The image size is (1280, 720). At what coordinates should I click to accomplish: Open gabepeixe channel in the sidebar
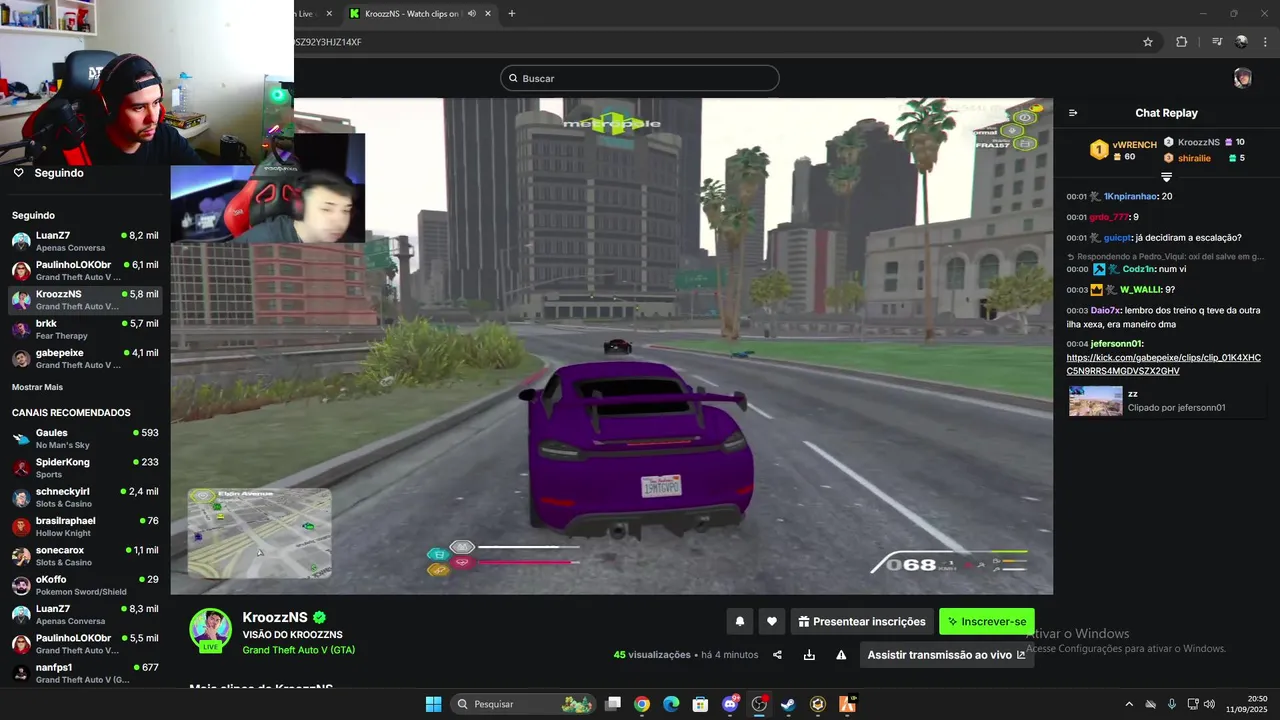(x=84, y=358)
